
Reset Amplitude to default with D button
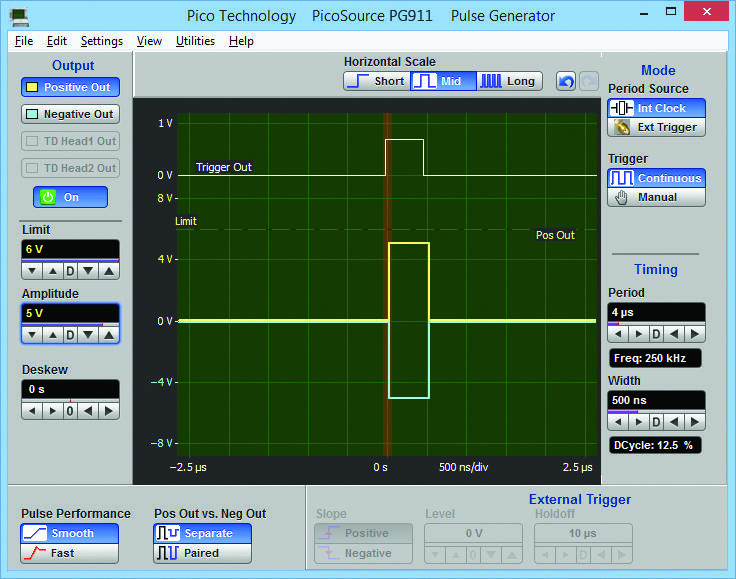[x=70, y=334]
